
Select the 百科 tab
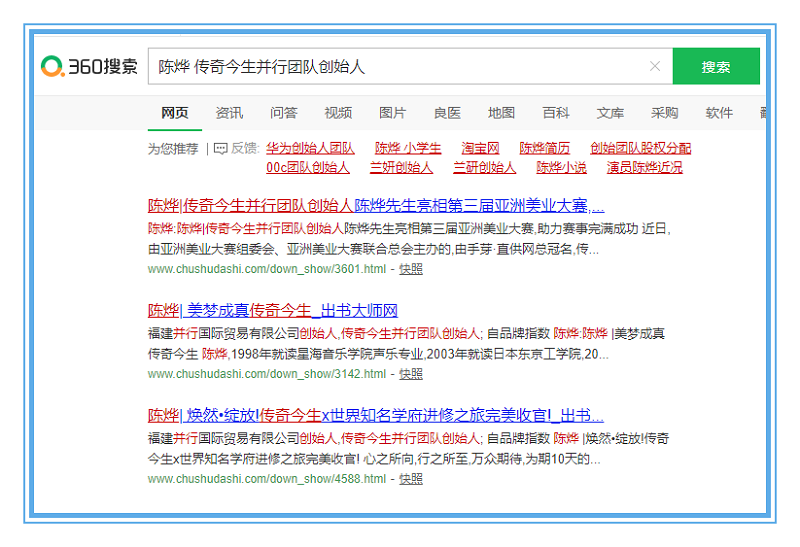point(556,113)
